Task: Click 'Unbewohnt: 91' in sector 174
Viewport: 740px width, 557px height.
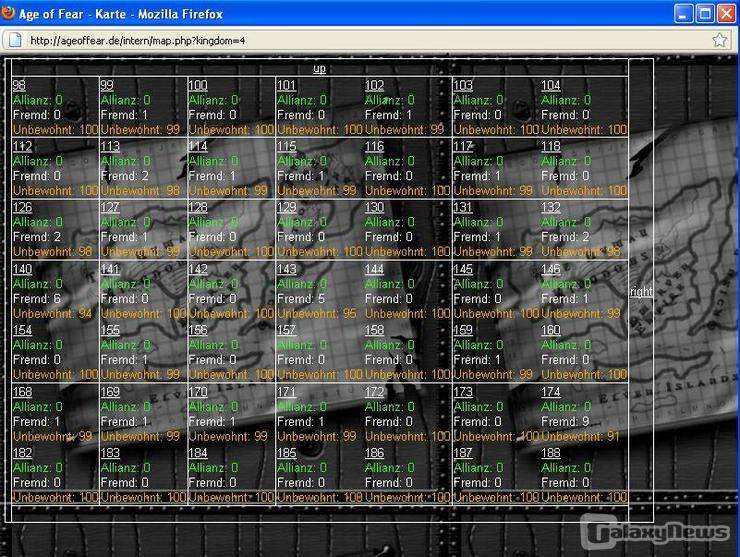Action: (x=580, y=436)
